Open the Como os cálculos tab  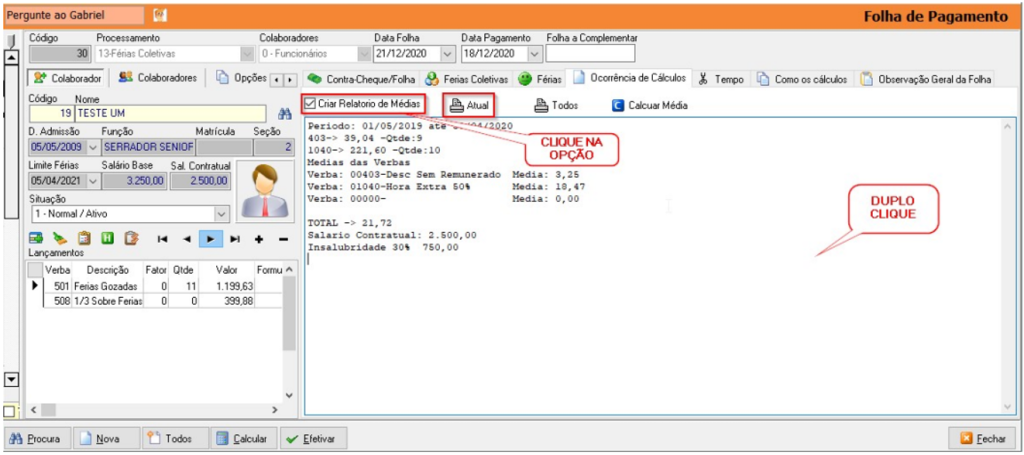pos(802,80)
